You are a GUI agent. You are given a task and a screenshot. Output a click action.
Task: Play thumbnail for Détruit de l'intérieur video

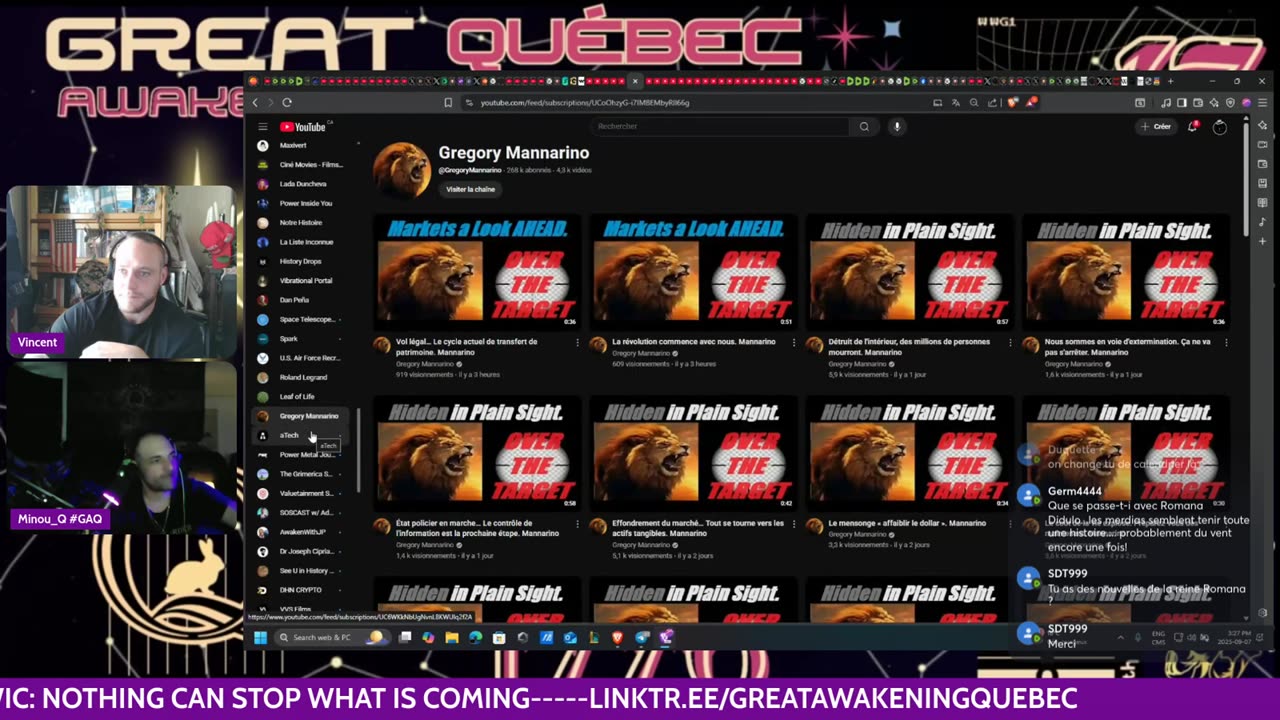(x=910, y=272)
